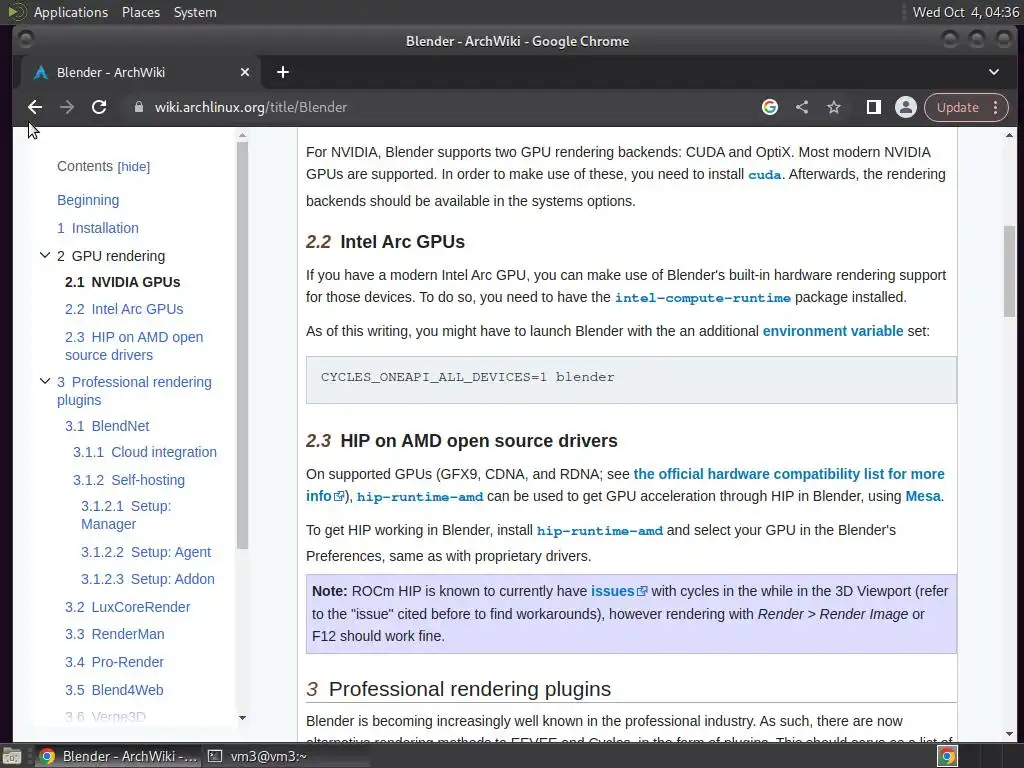The image size is (1024, 768).
Task: Open hip-runtime-amd link after 'install'
Action: point(600,531)
